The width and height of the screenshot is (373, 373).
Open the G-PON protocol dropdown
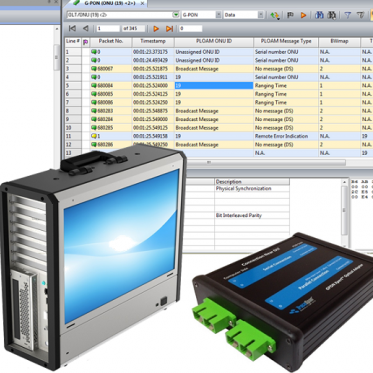(x=218, y=15)
